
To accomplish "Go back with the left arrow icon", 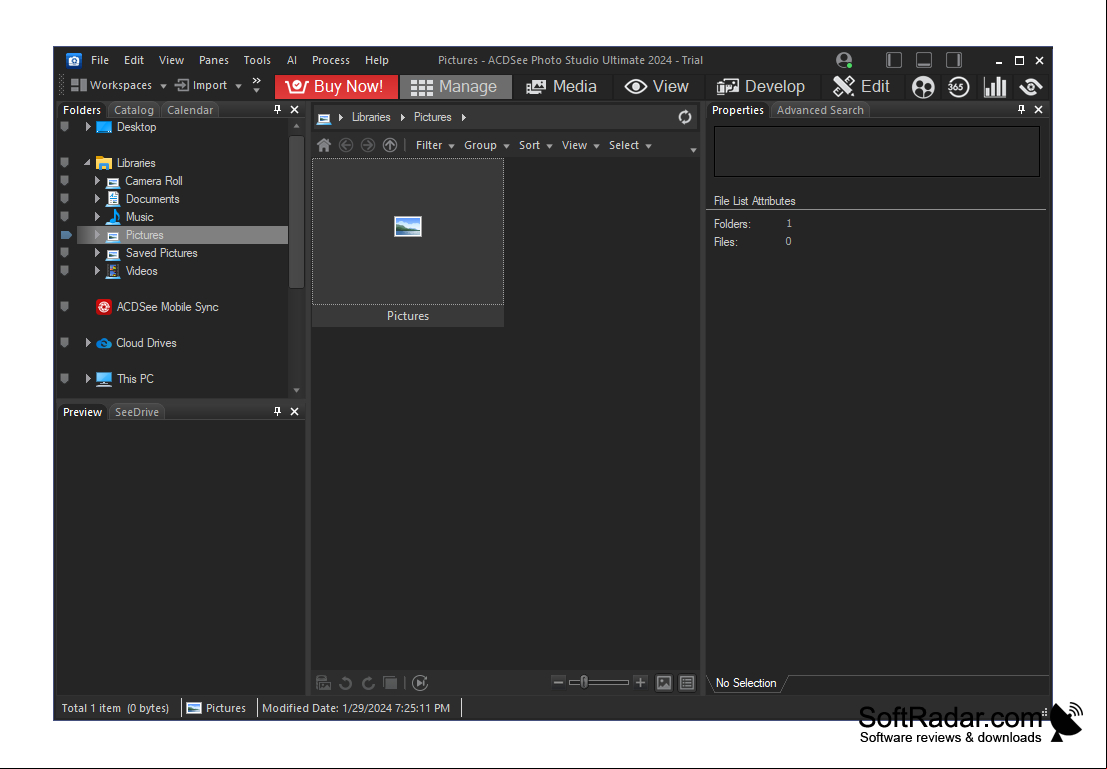I will (x=346, y=145).
